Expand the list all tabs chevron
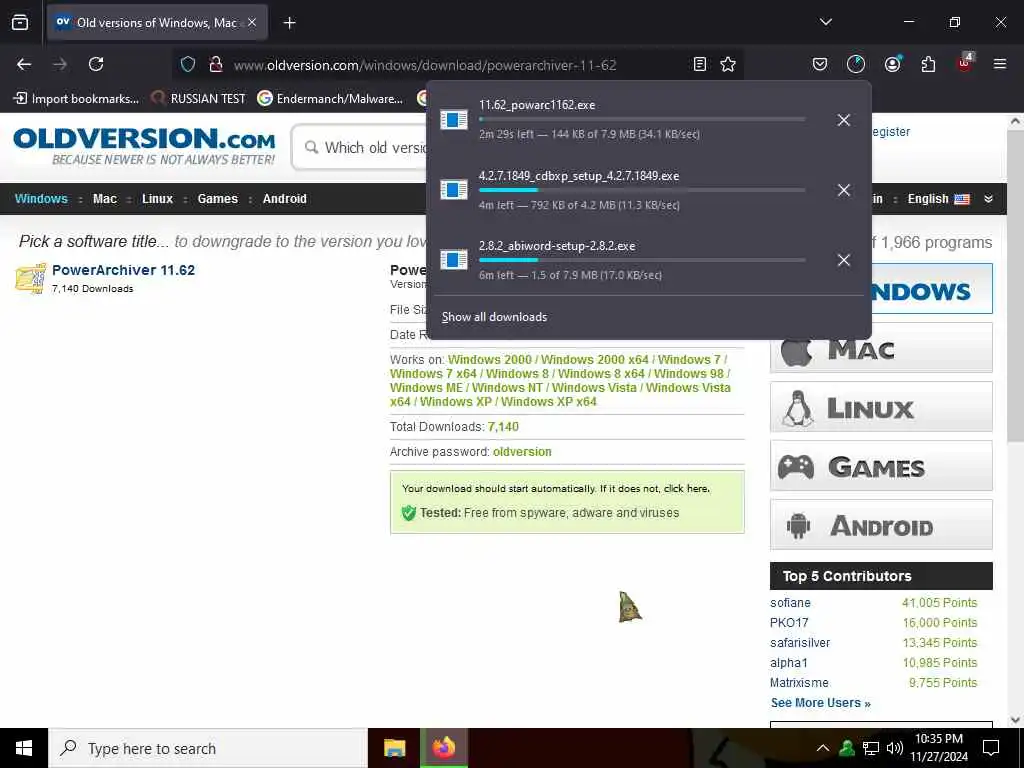This screenshot has height=768, width=1024. pos(825,22)
